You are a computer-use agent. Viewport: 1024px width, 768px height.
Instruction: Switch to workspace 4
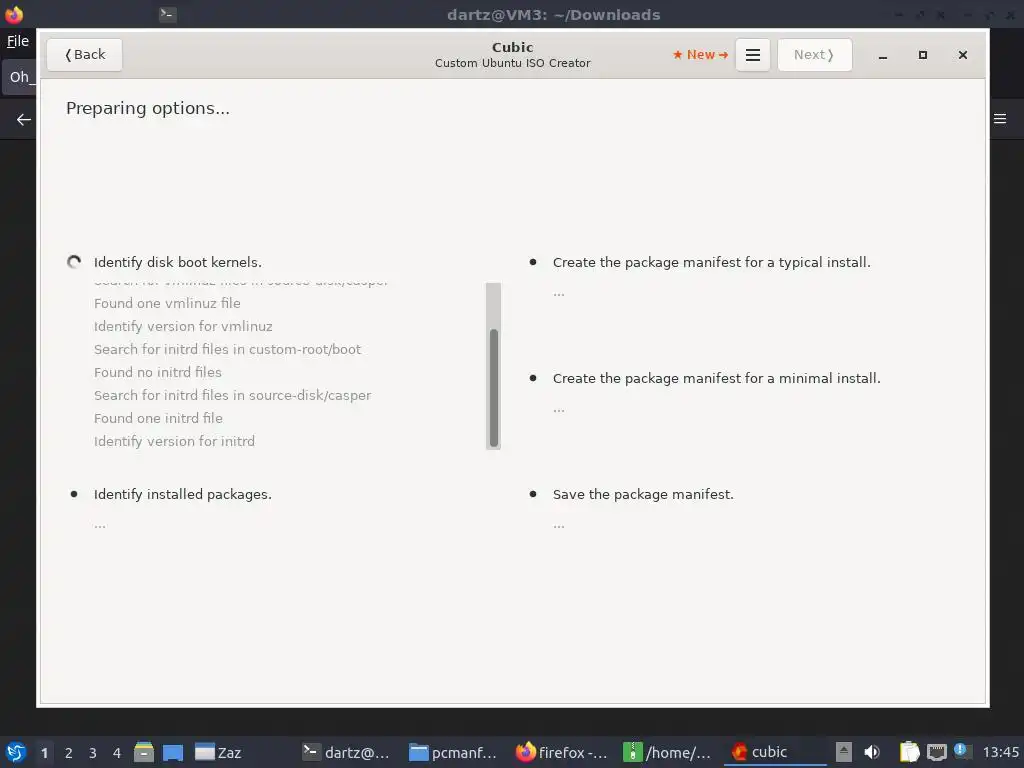coord(117,753)
